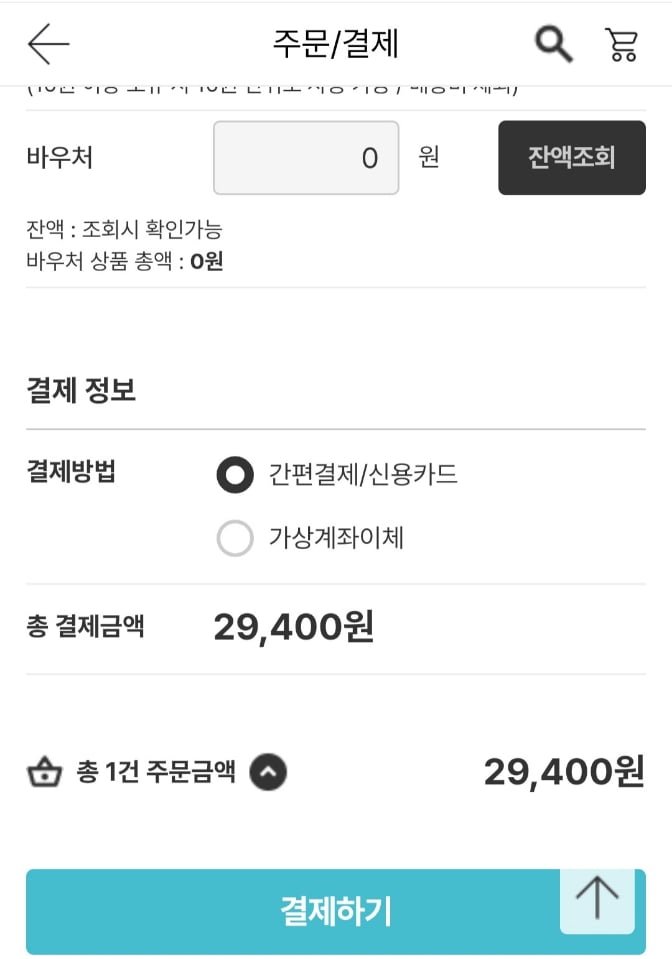Go back using the left arrow
Viewport: 672px width, 959px height.
point(48,44)
